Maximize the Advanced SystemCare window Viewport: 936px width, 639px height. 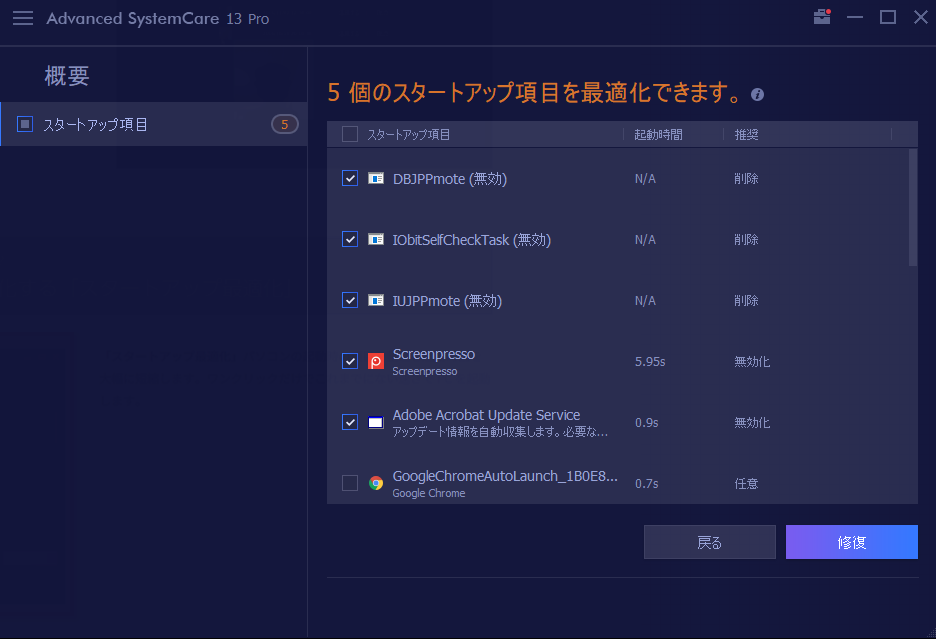(888, 17)
